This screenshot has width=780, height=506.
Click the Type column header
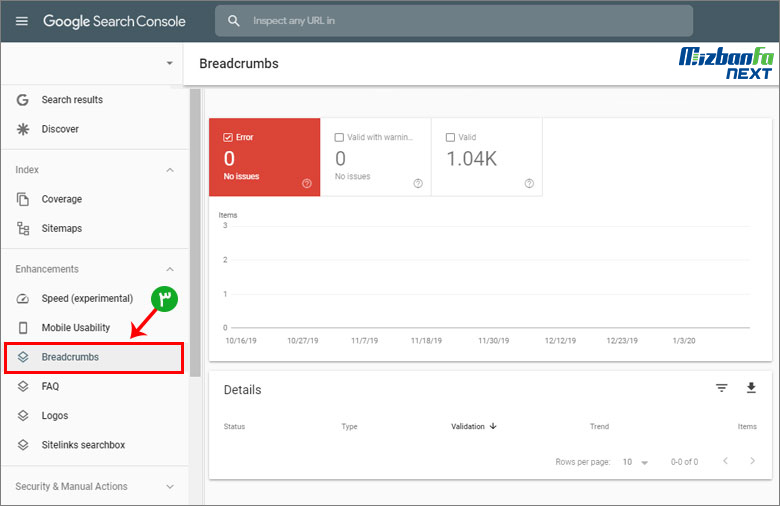(349, 426)
